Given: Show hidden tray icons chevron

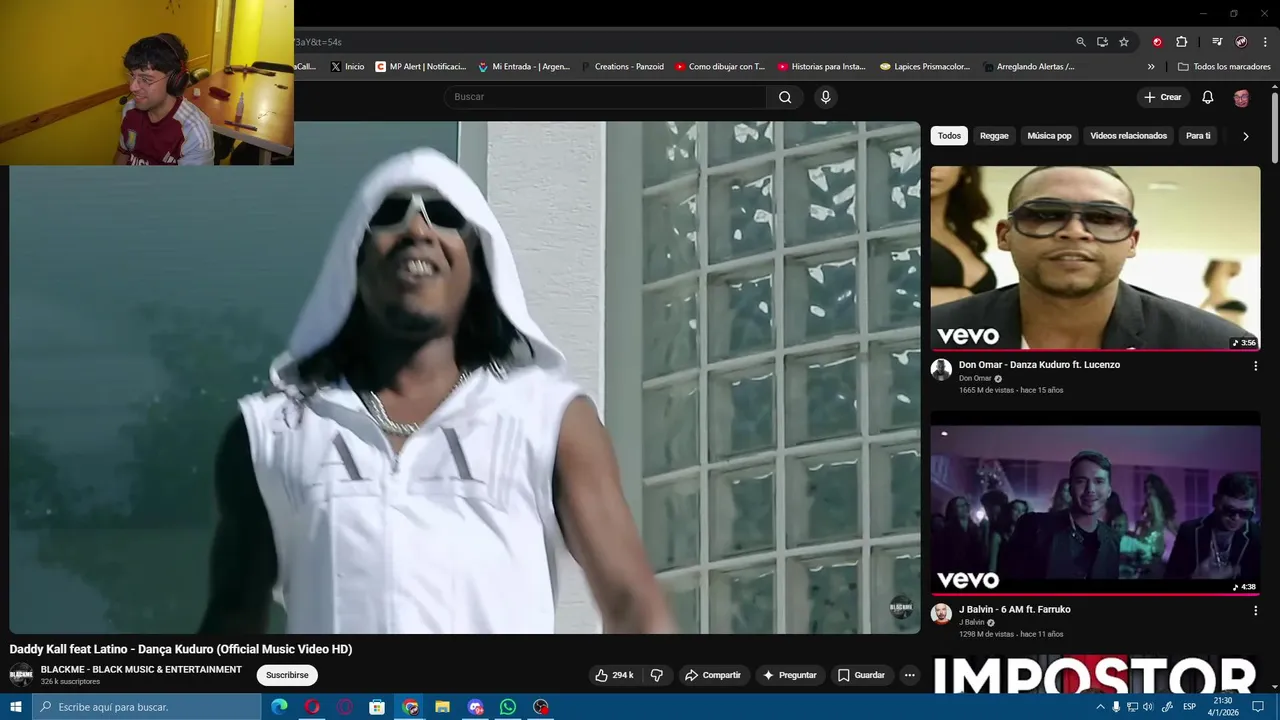Looking at the screenshot, I should click(x=1101, y=707).
